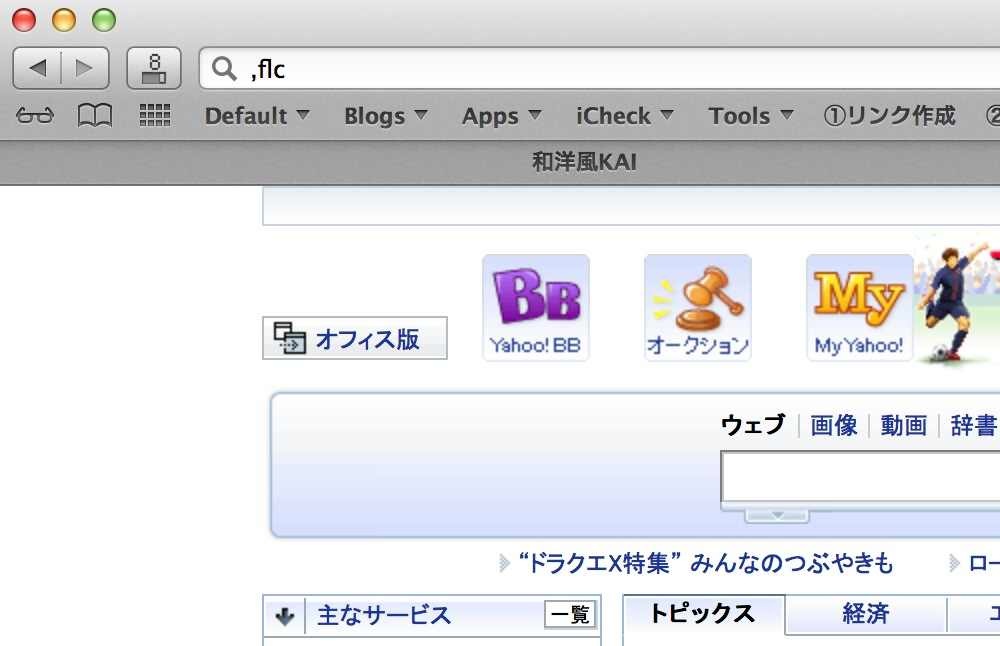
Task: Click the yellow minimize window button
Action: tap(64, 20)
